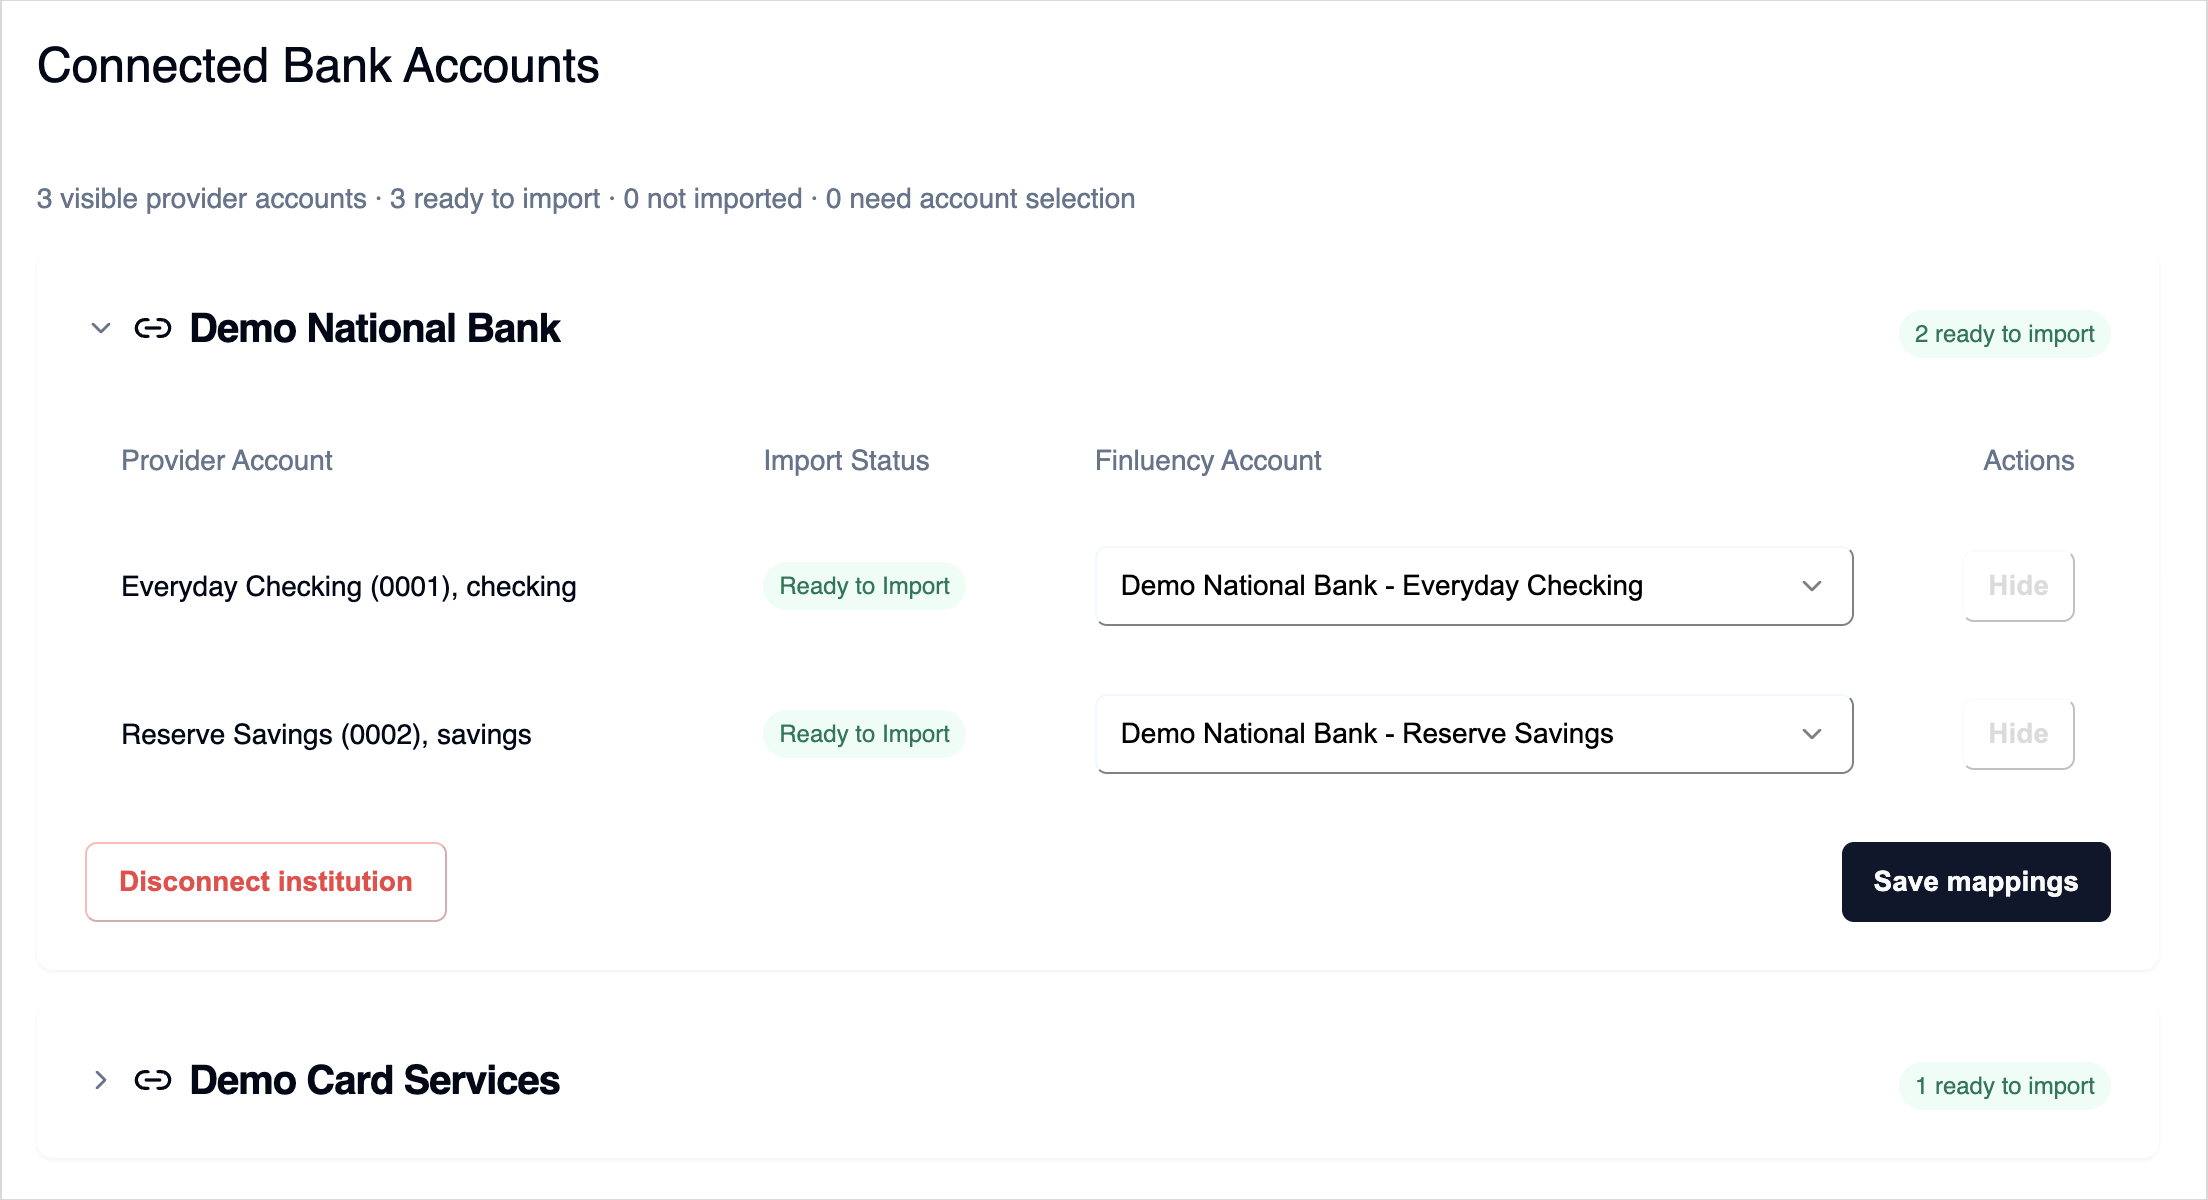This screenshot has height=1200, width=2208.
Task: Hide the Reserve Savings (0002) account
Action: point(2018,734)
